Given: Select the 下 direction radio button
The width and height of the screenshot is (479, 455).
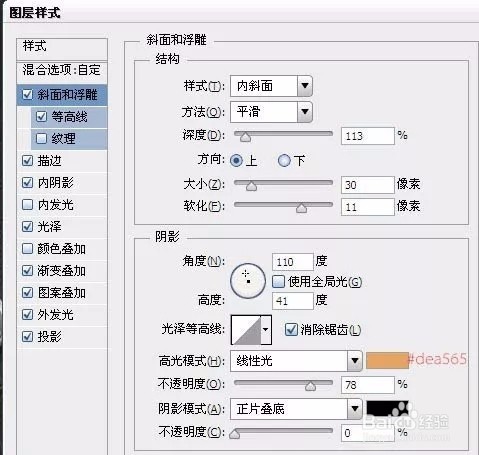Looking at the screenshot, I should pos(284,161).
